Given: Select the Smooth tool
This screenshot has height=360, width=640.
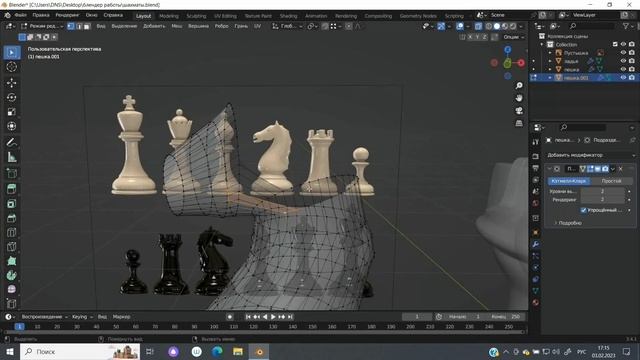Looking at the screenshot, I should coord(11,289).
